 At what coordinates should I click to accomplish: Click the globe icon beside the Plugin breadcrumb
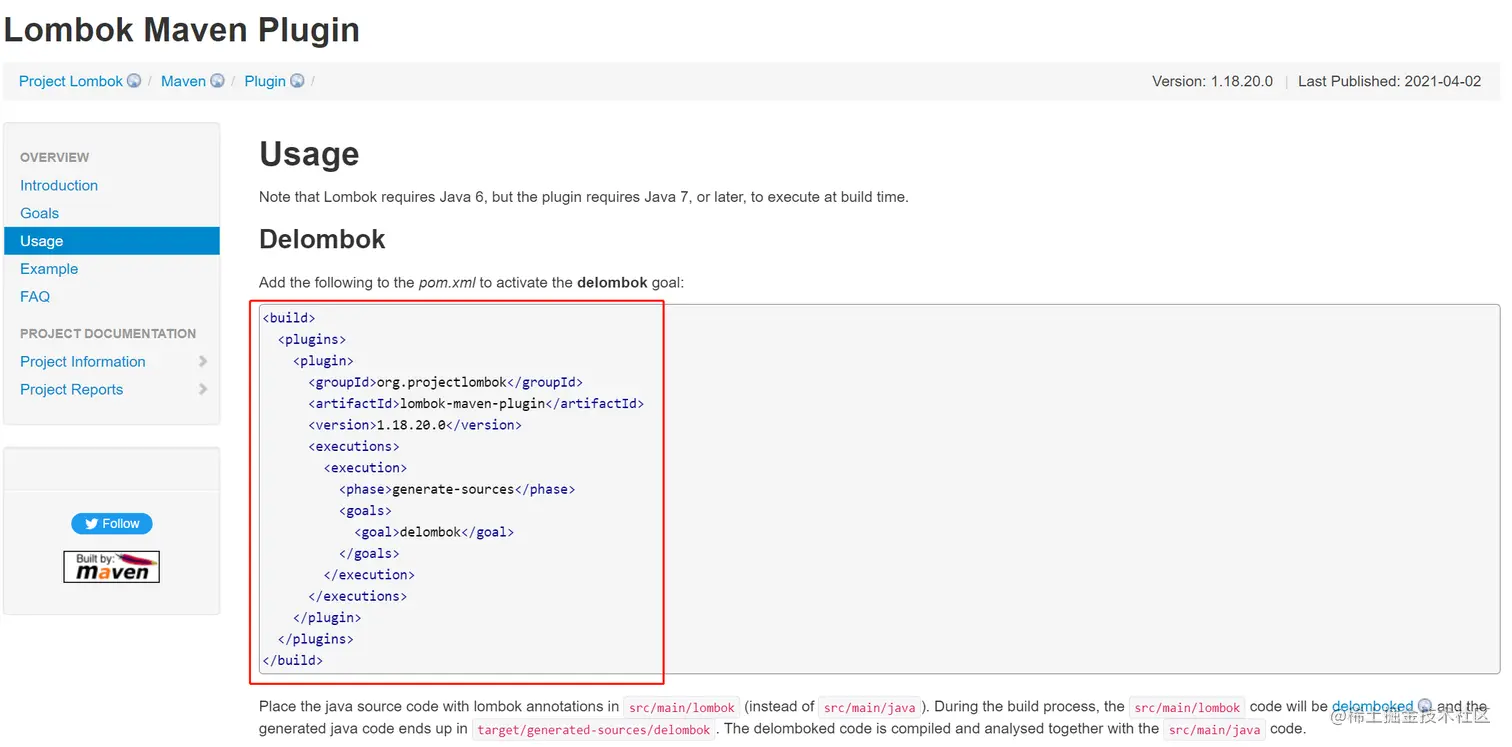(297, 81)
